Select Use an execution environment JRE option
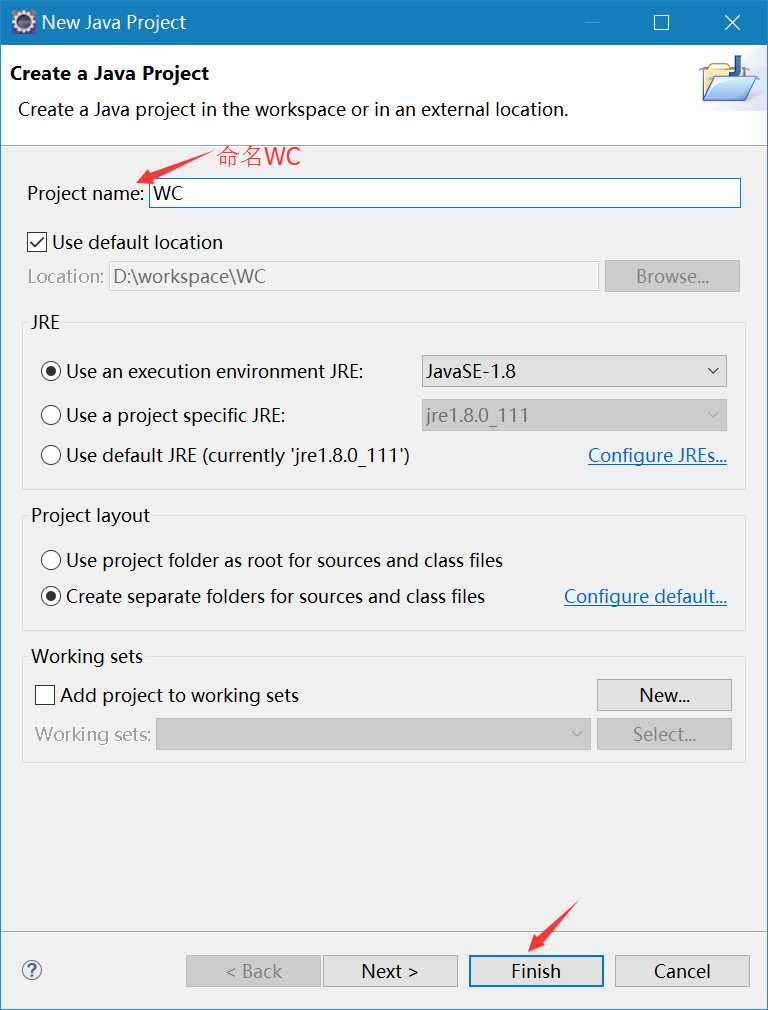768x1010 pixels. (51, 371)
